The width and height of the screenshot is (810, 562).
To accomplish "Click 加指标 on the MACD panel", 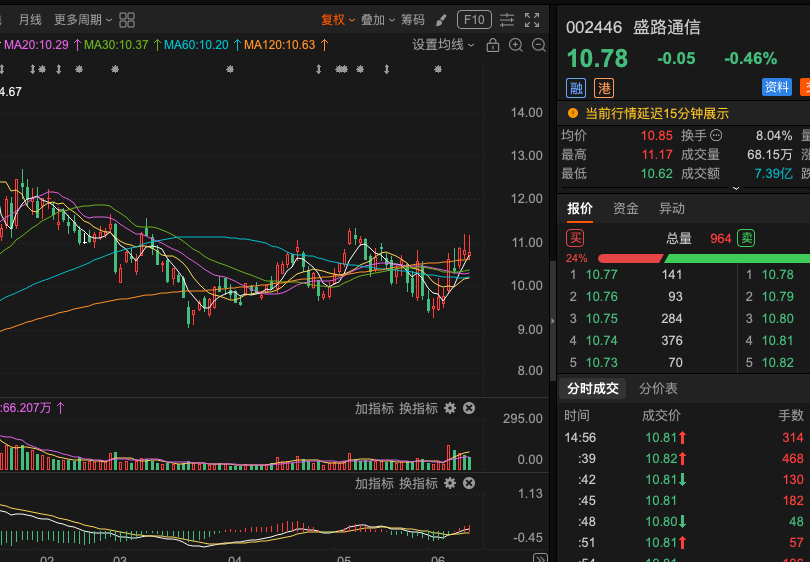I will pos(375,483).
